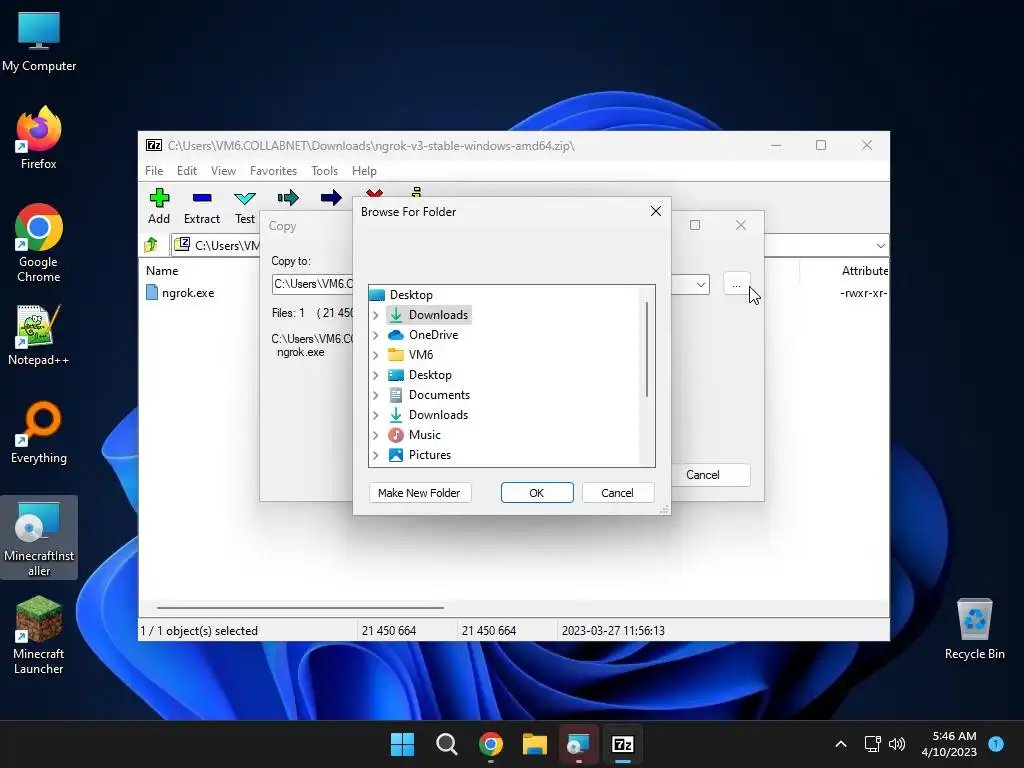1024x768 pixels.
Task: Open the Copy to path dropdown
Action: tap(701, 284)
